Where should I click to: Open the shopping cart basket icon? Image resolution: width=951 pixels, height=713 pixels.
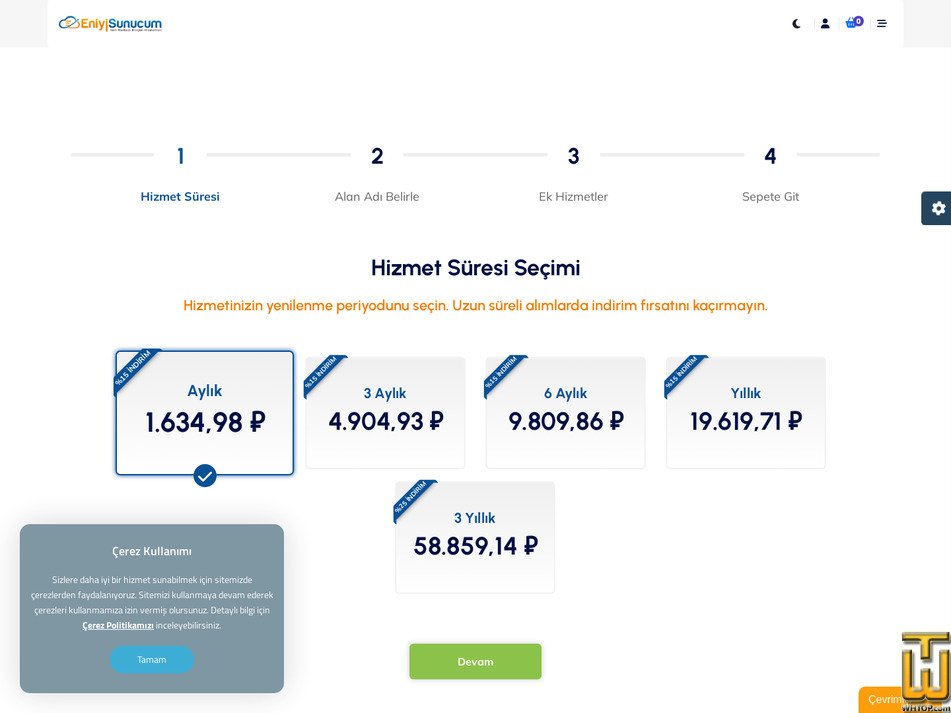pyautogui.click(x=852, y=23)
